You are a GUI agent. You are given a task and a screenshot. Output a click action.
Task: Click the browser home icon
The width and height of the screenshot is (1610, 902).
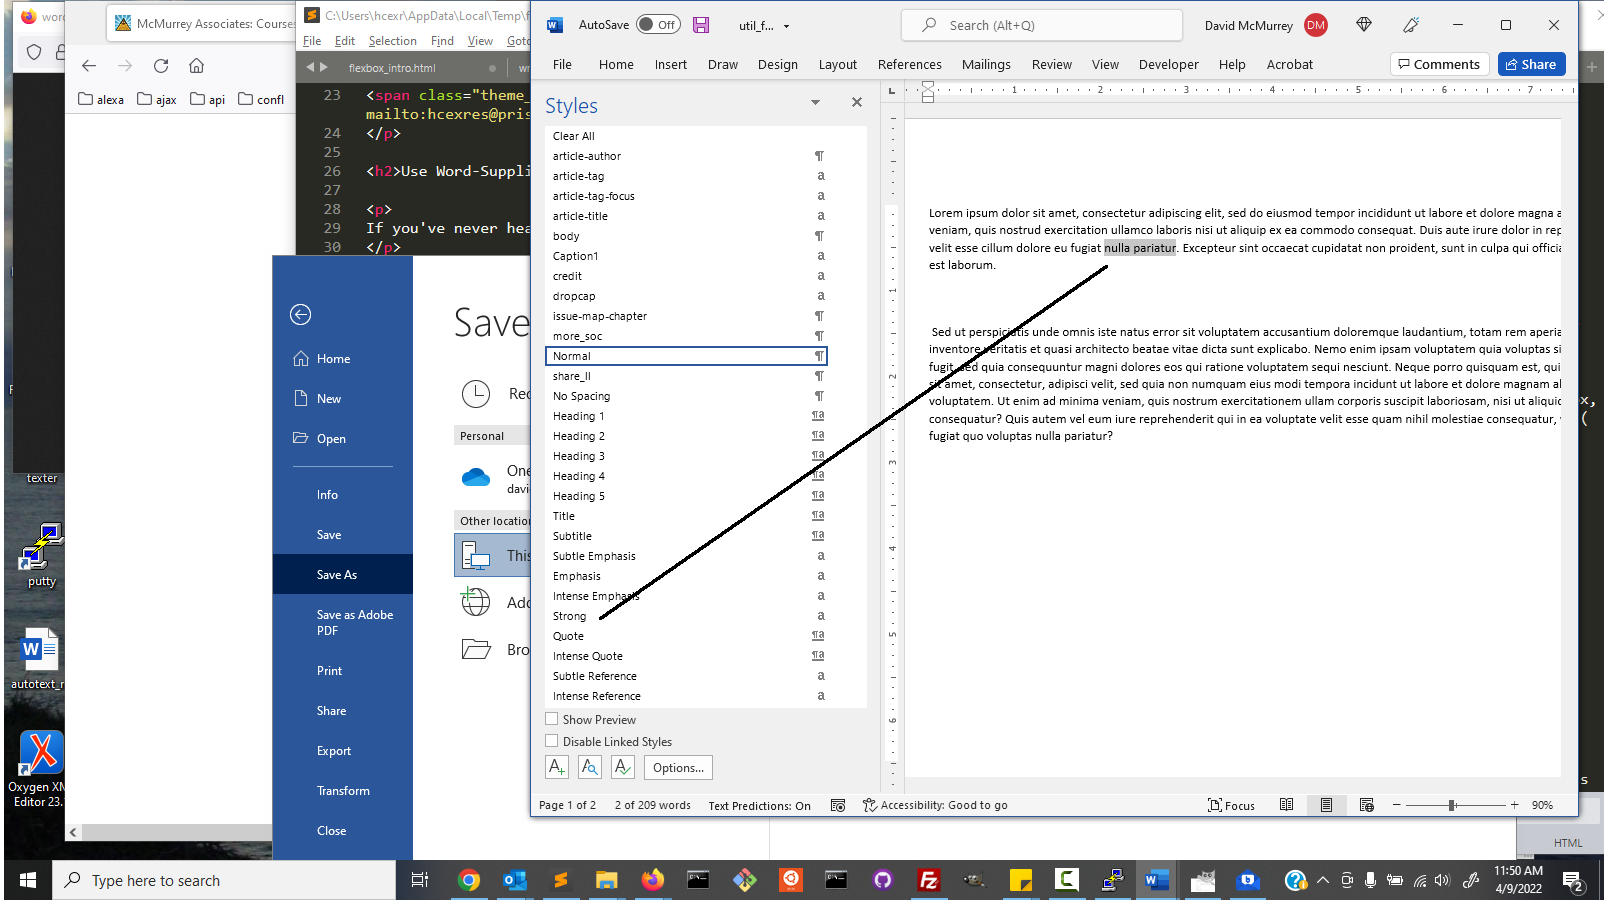[196, 66]
